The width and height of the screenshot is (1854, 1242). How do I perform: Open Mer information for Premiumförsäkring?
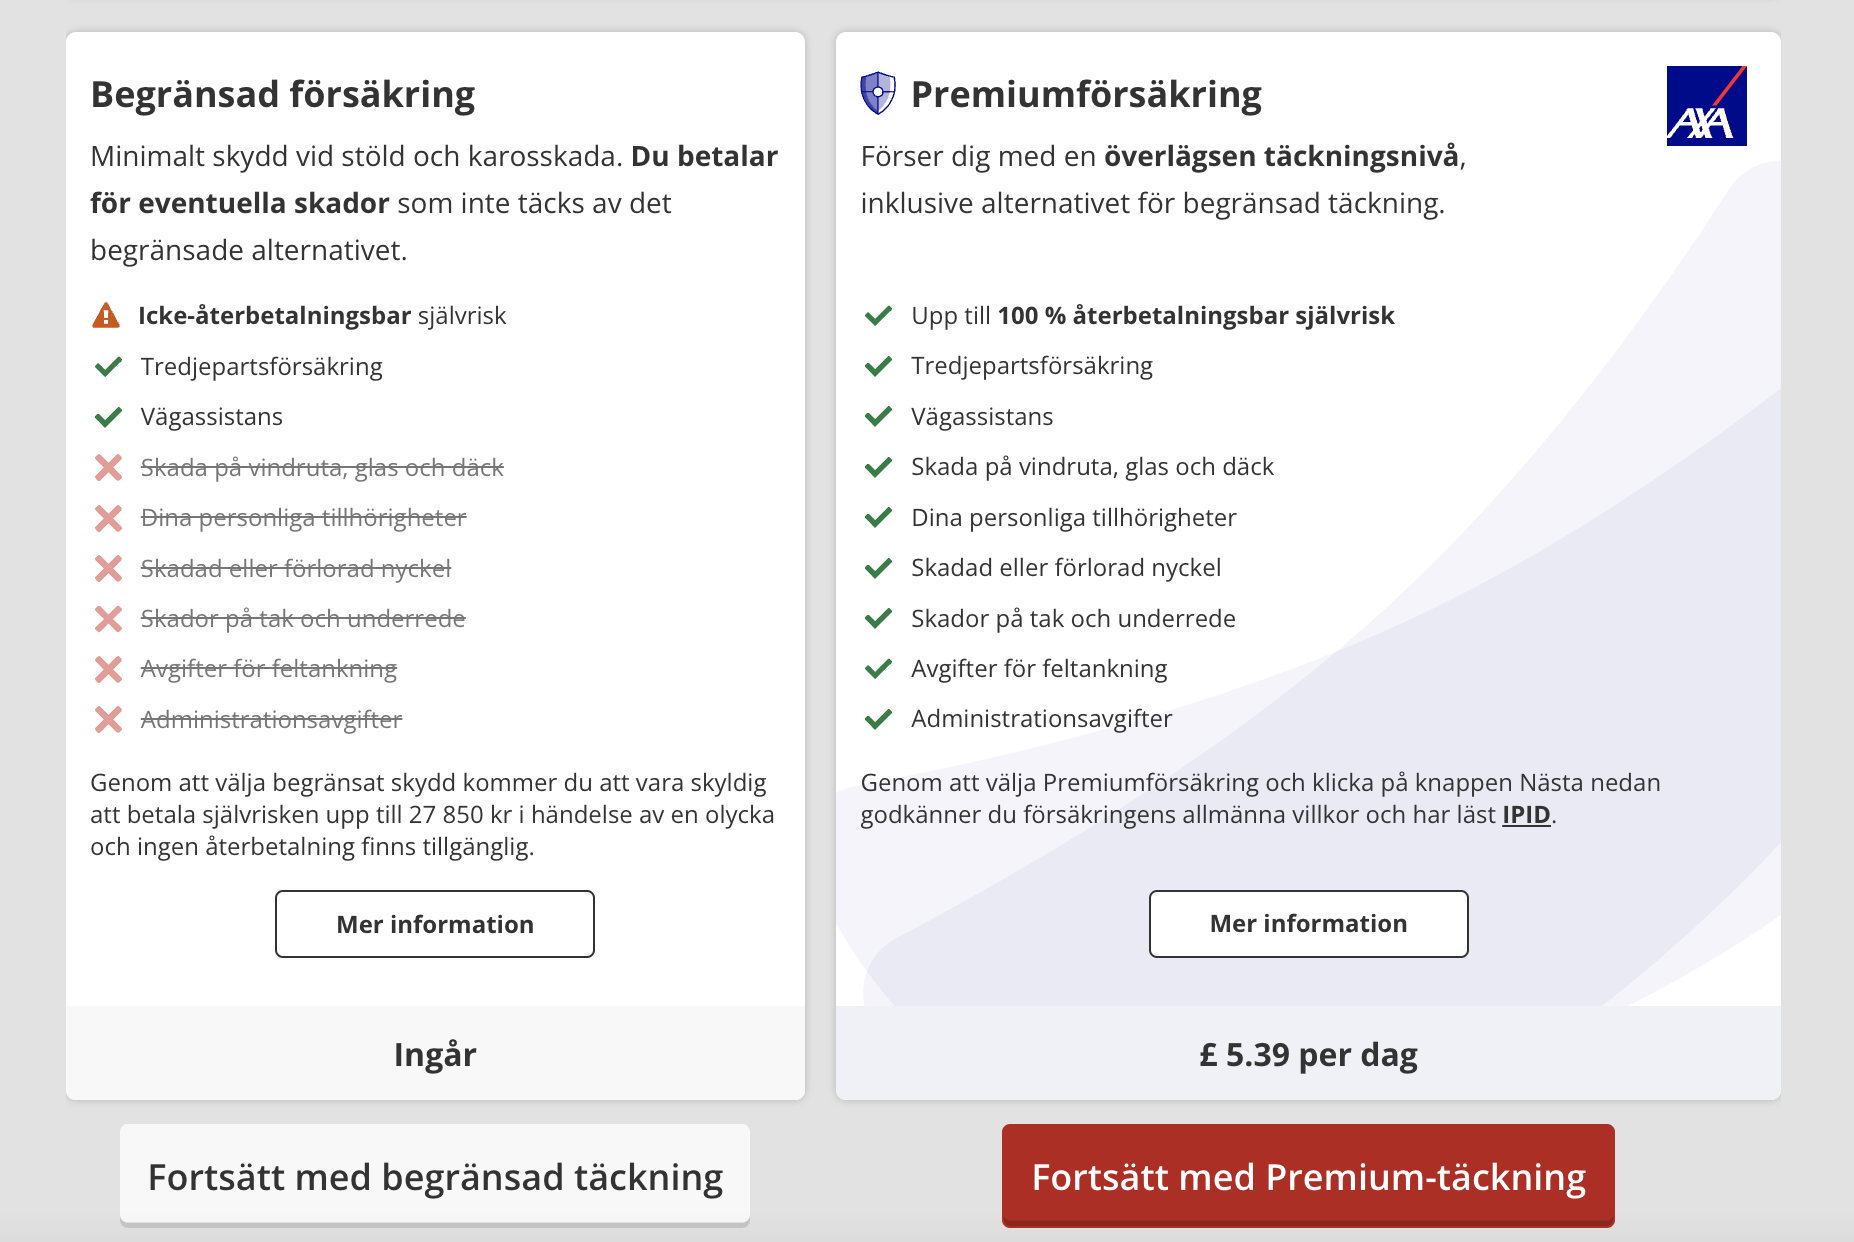click(x=1308, y=924)
